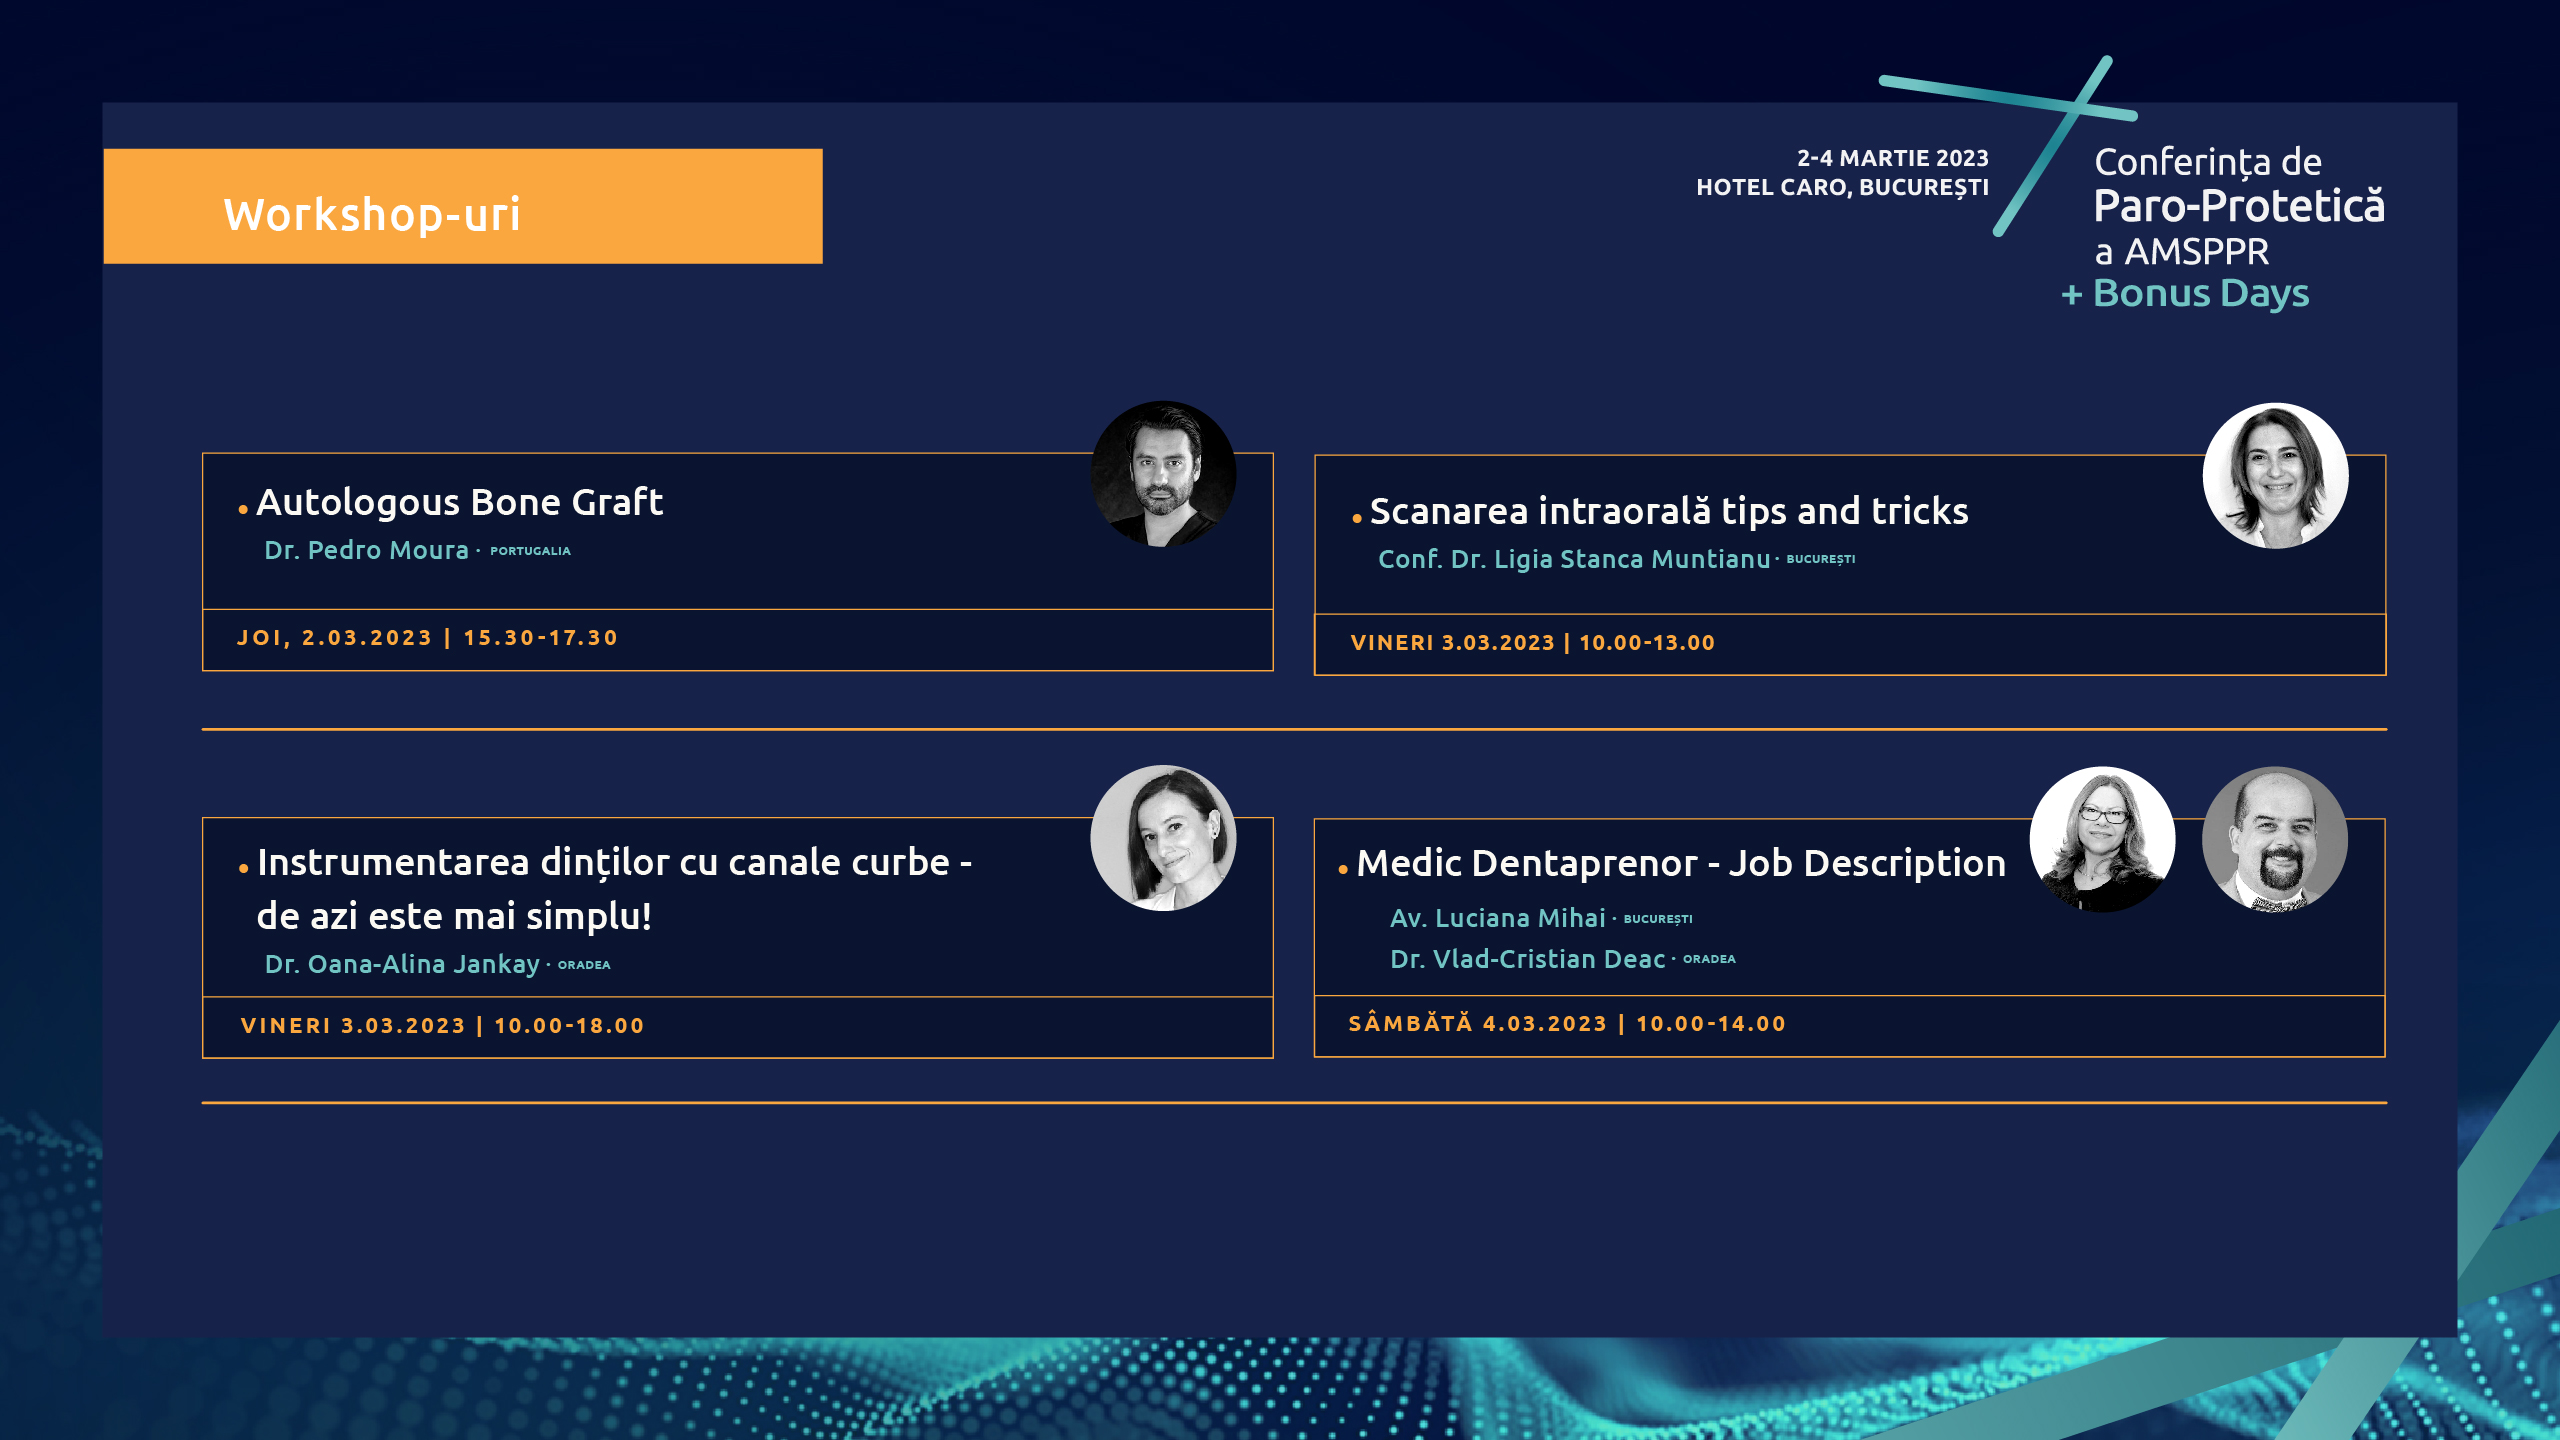This screenshot has height=1440, width=2560.
Task: Click the JOI, 2.03.2023 schedule bar
Action: pos(737,639)
